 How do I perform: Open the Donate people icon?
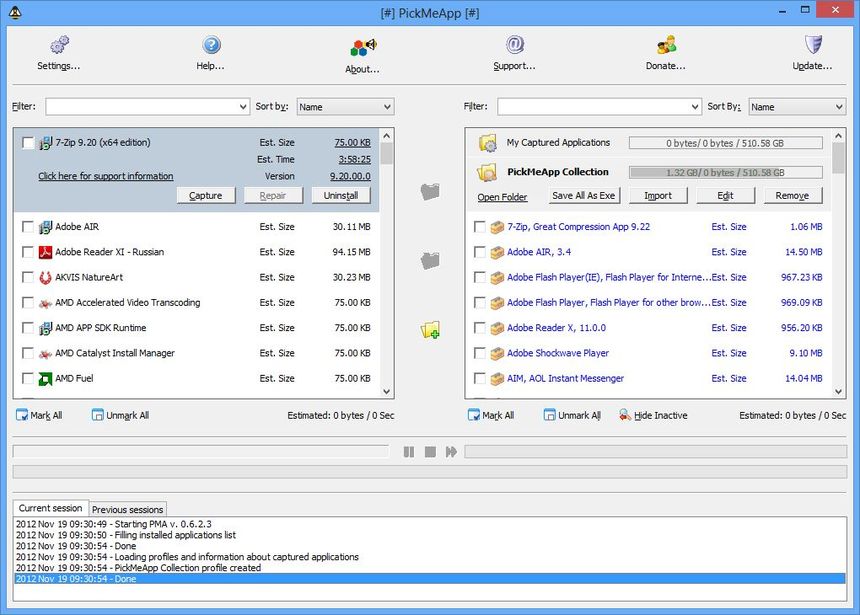coord(666,45)
